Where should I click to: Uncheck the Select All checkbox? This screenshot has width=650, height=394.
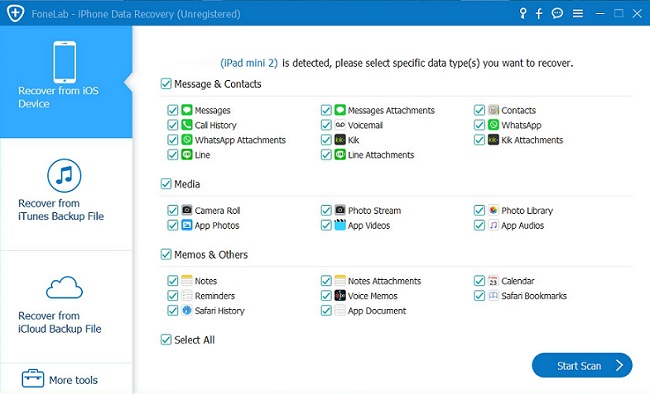166,340
